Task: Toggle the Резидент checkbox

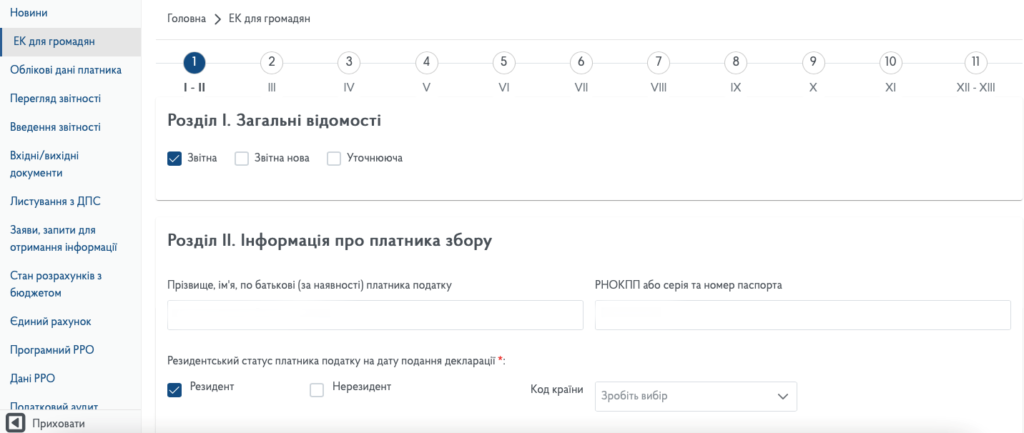Action: click(174, 390)
